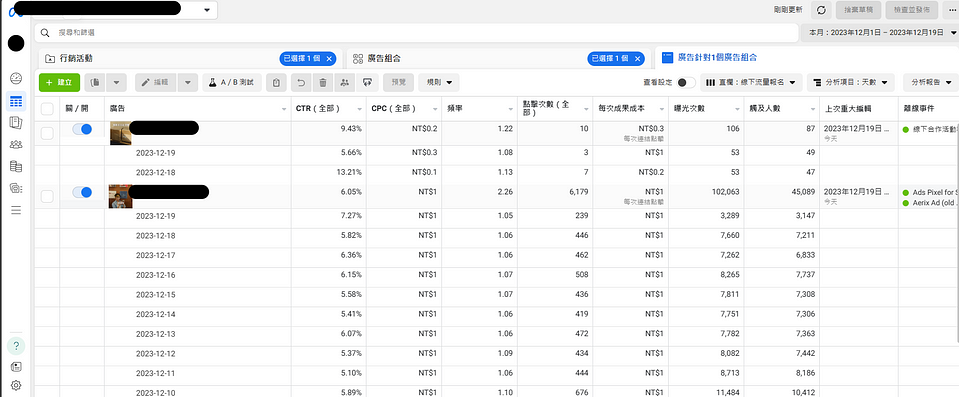This screenshot has width=959, height=397.
Task: Open the audiences people icon in sidebar
Action: point(16,144)
